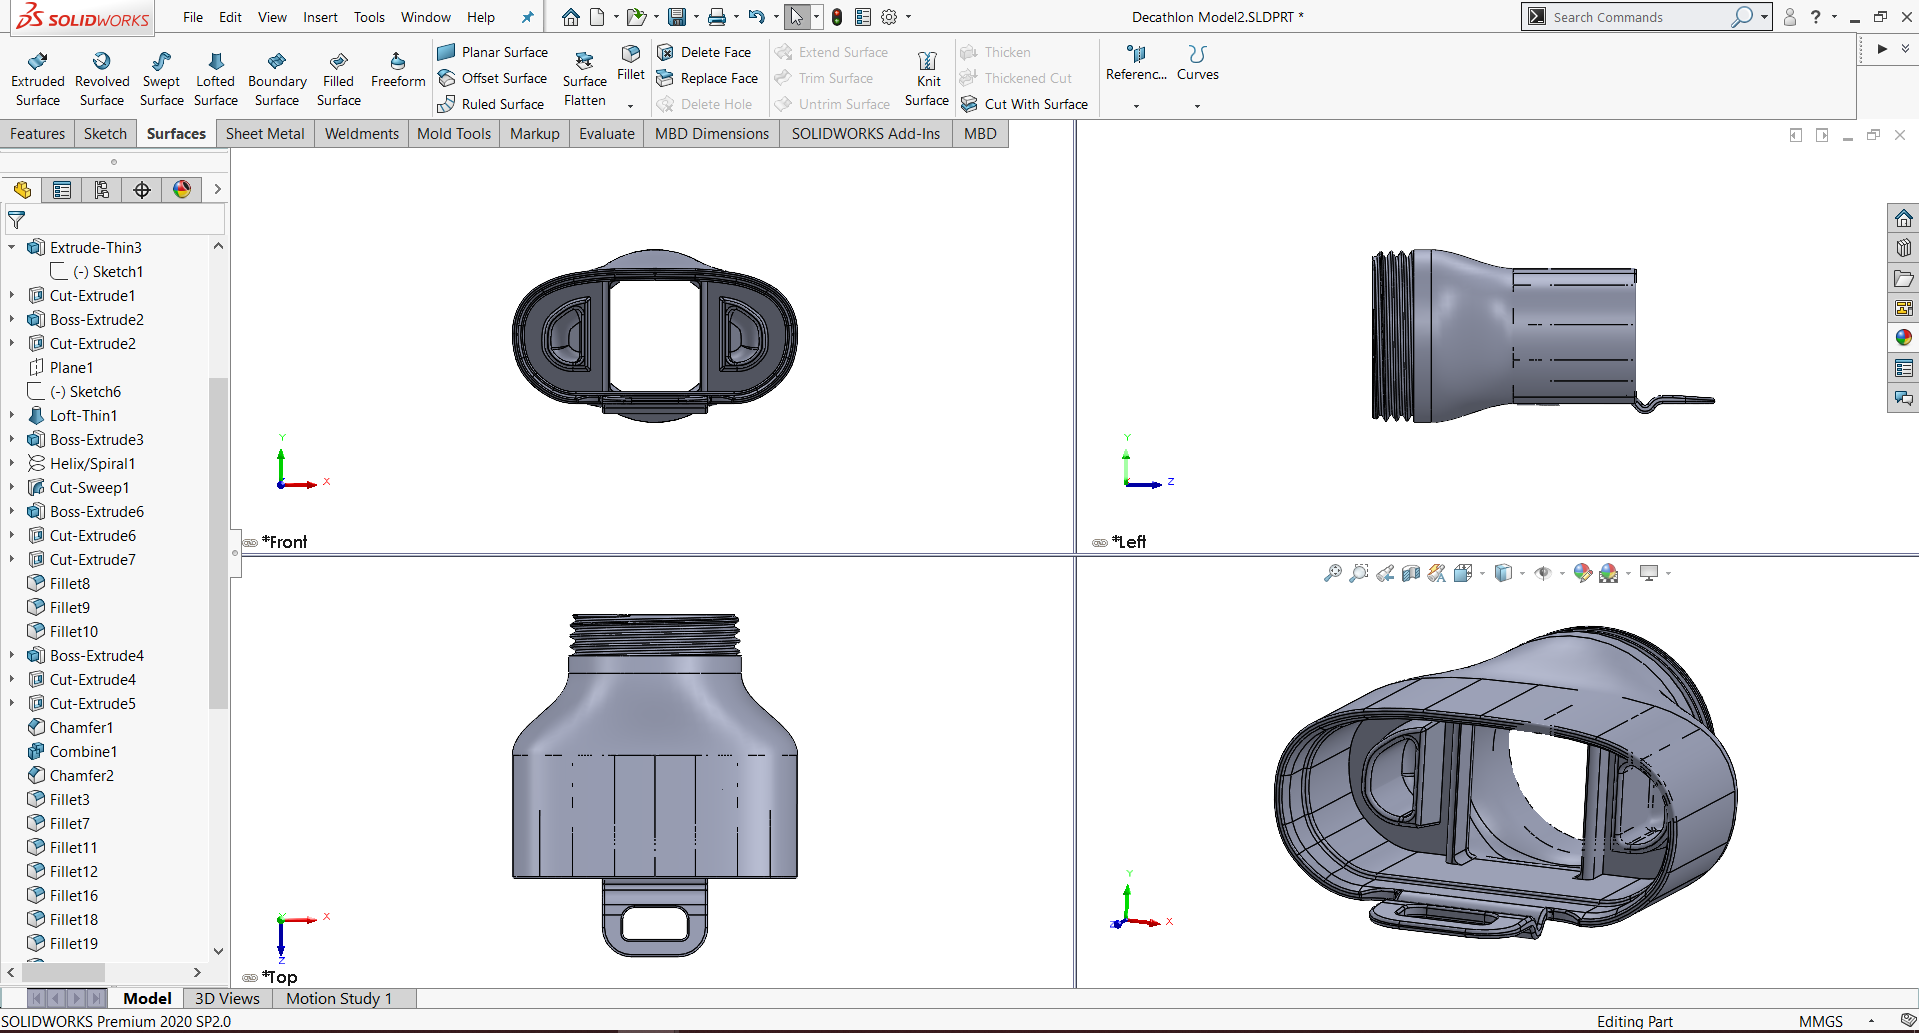This screenshot has width=1919, height=1033.
Task: Activate the Surface Flatten tool
Action: pos(584,79)
